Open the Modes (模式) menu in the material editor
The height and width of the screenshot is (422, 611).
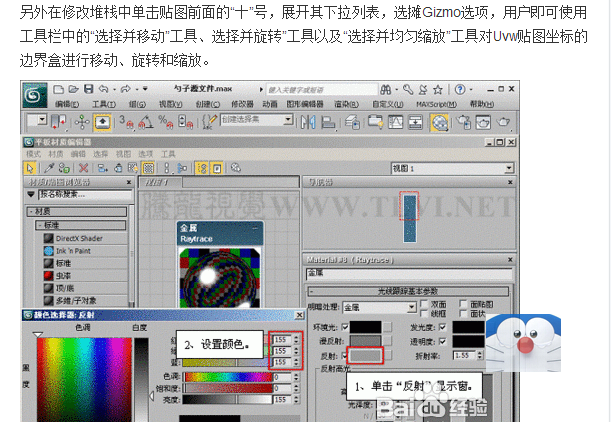click(34, 154)
